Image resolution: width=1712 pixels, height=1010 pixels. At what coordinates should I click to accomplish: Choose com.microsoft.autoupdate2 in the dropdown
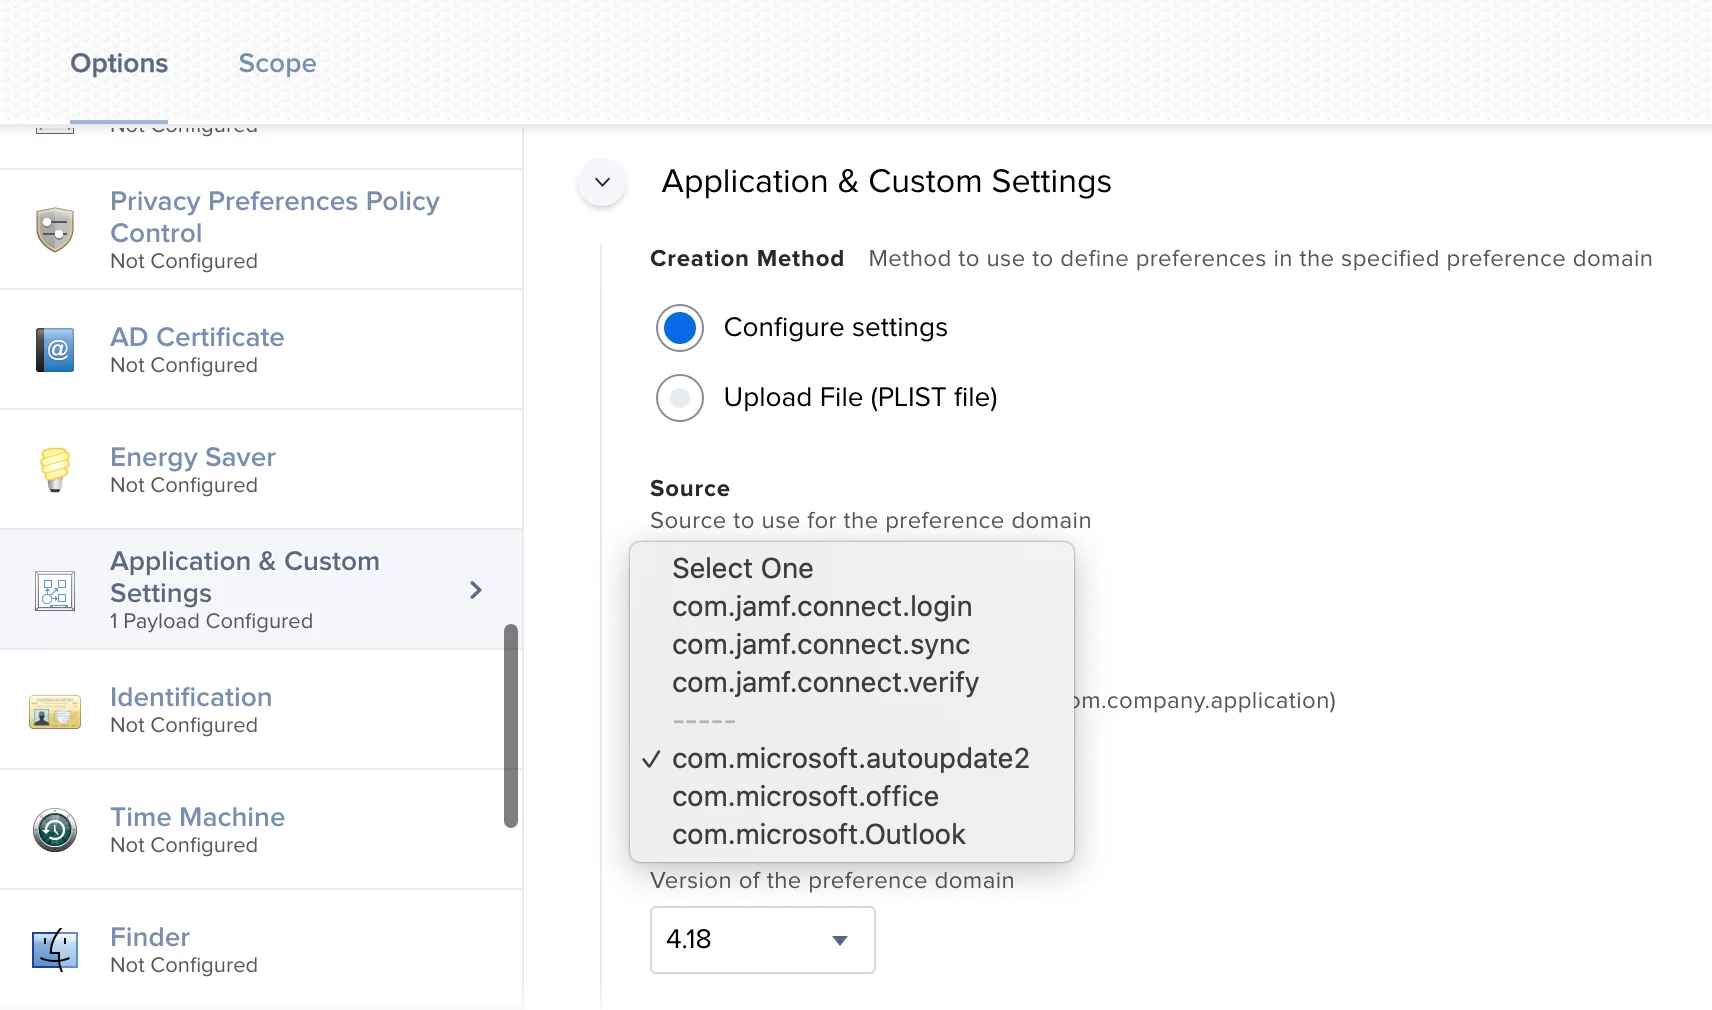click(852, 758)
